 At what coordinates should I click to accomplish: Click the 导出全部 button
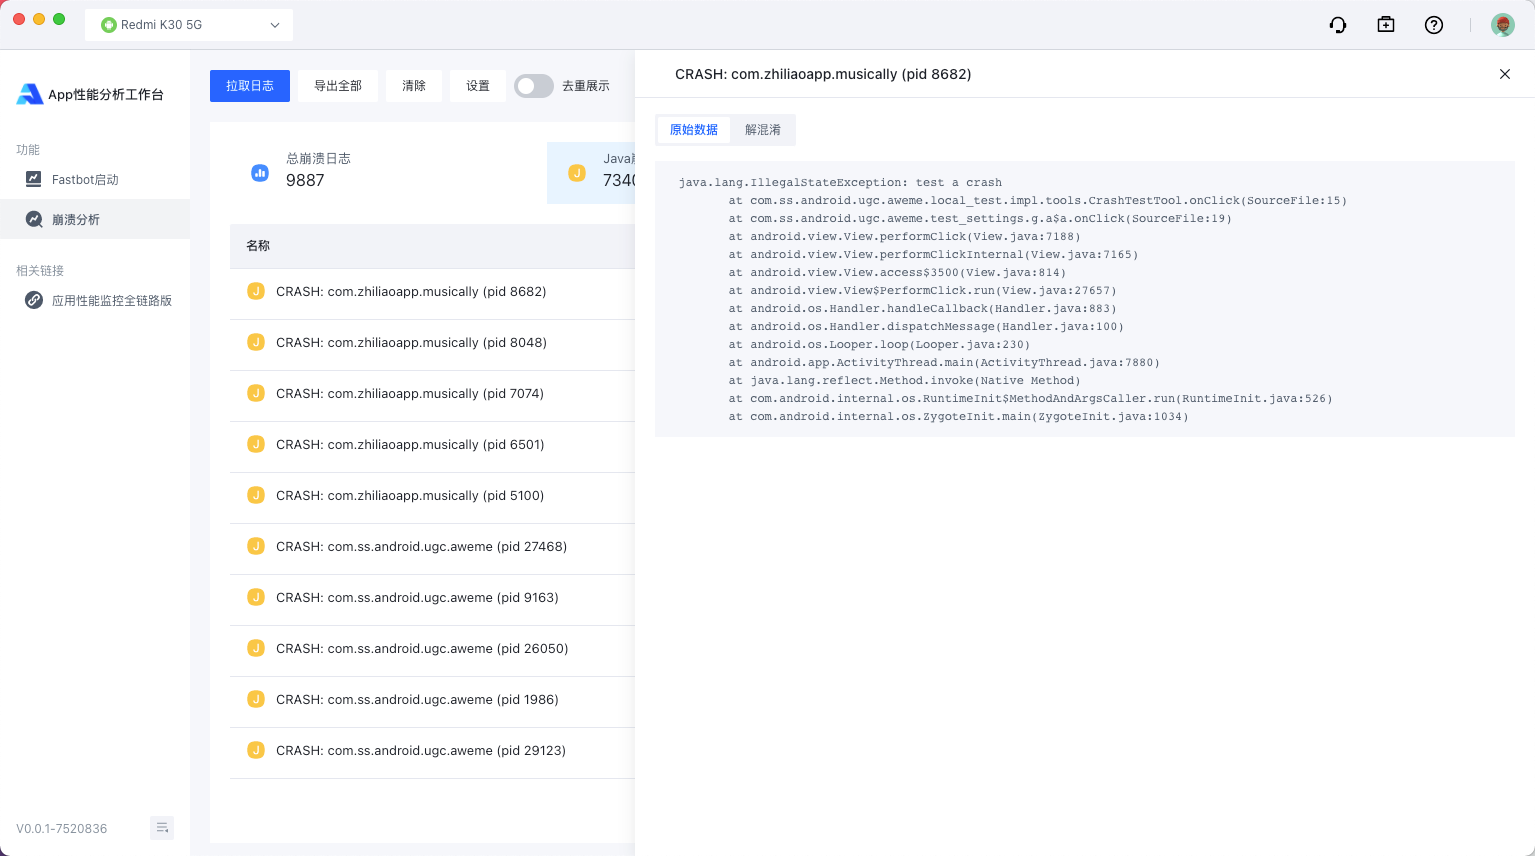click(338, 86)
